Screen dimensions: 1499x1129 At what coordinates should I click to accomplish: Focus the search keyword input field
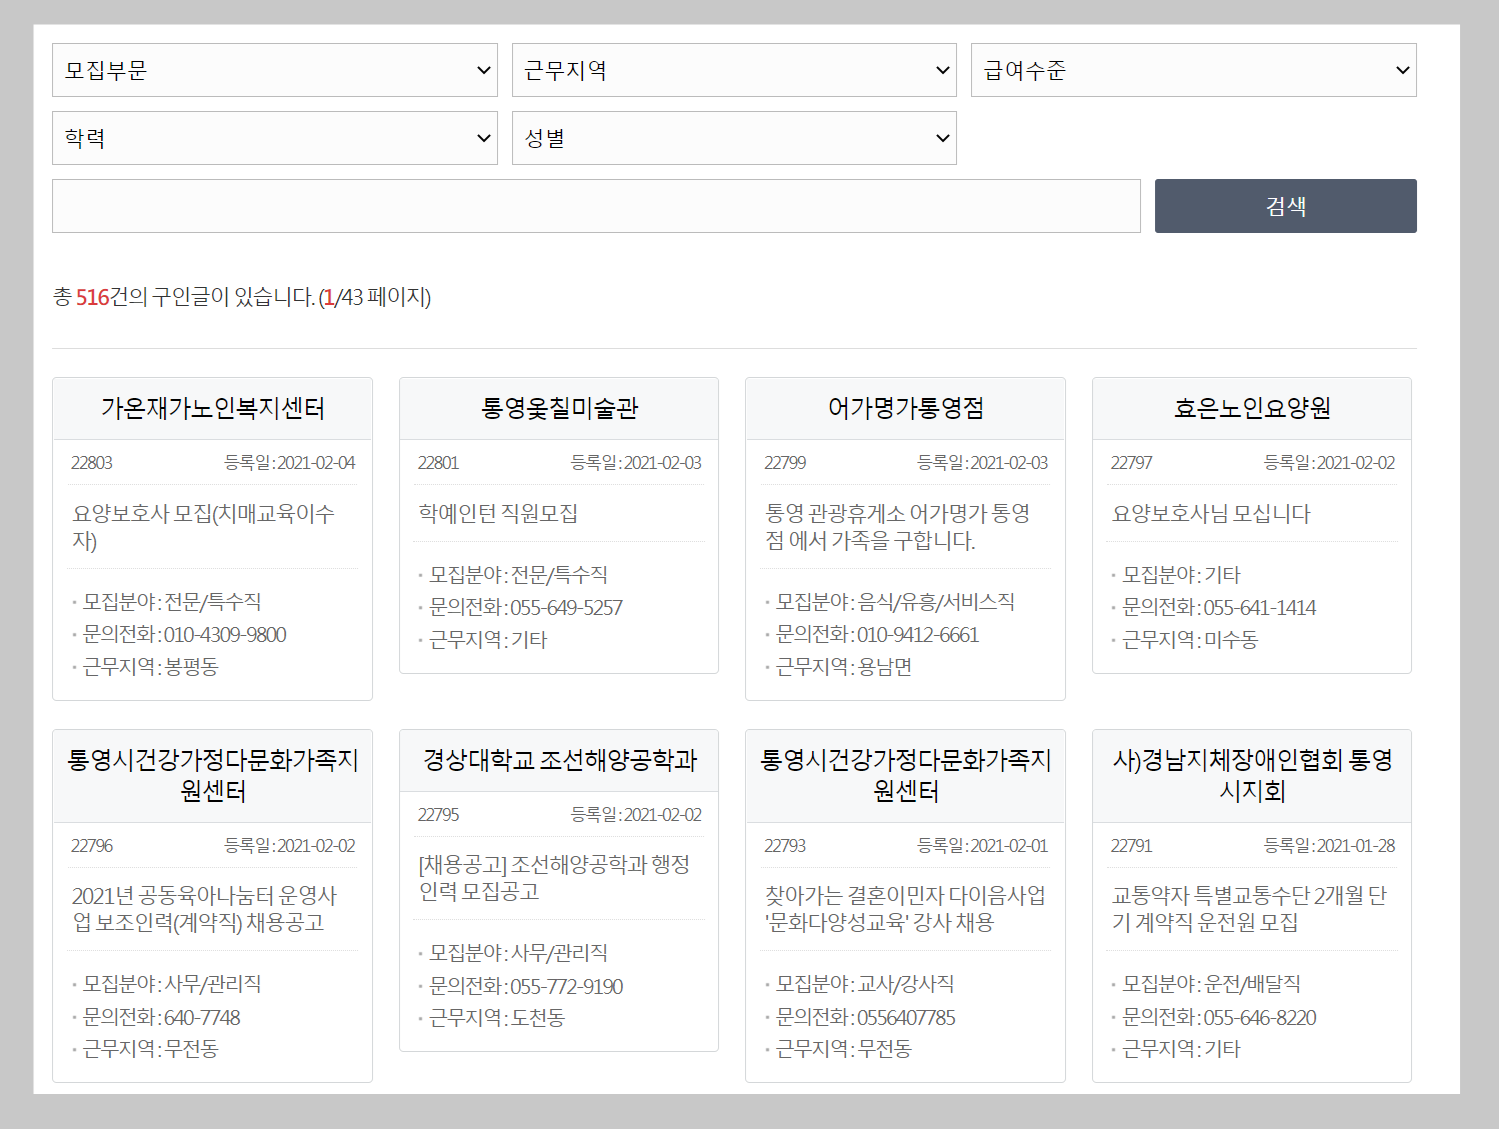[x=596, y=206]
